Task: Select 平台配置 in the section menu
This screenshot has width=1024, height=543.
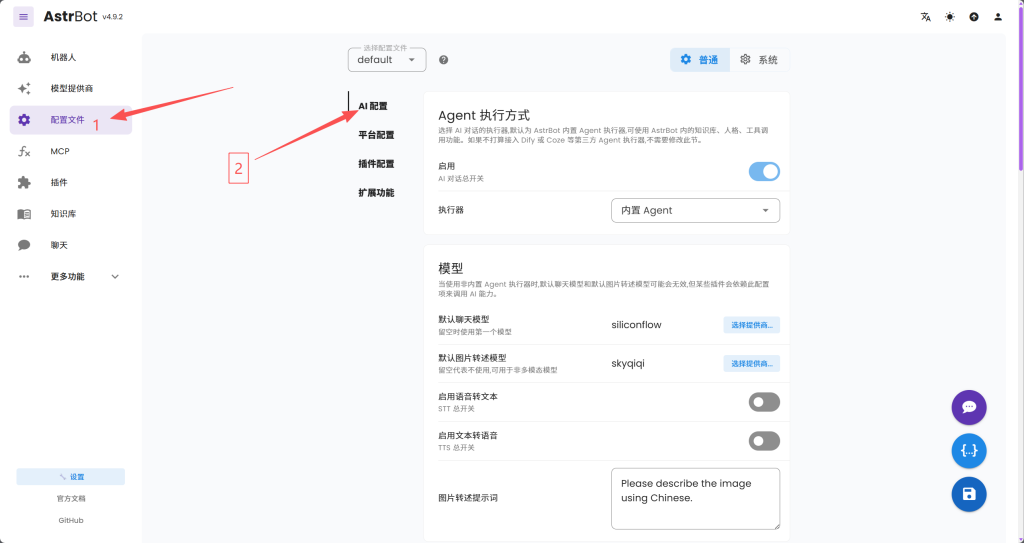Action: pyautogui.click(x=376, y=135)
